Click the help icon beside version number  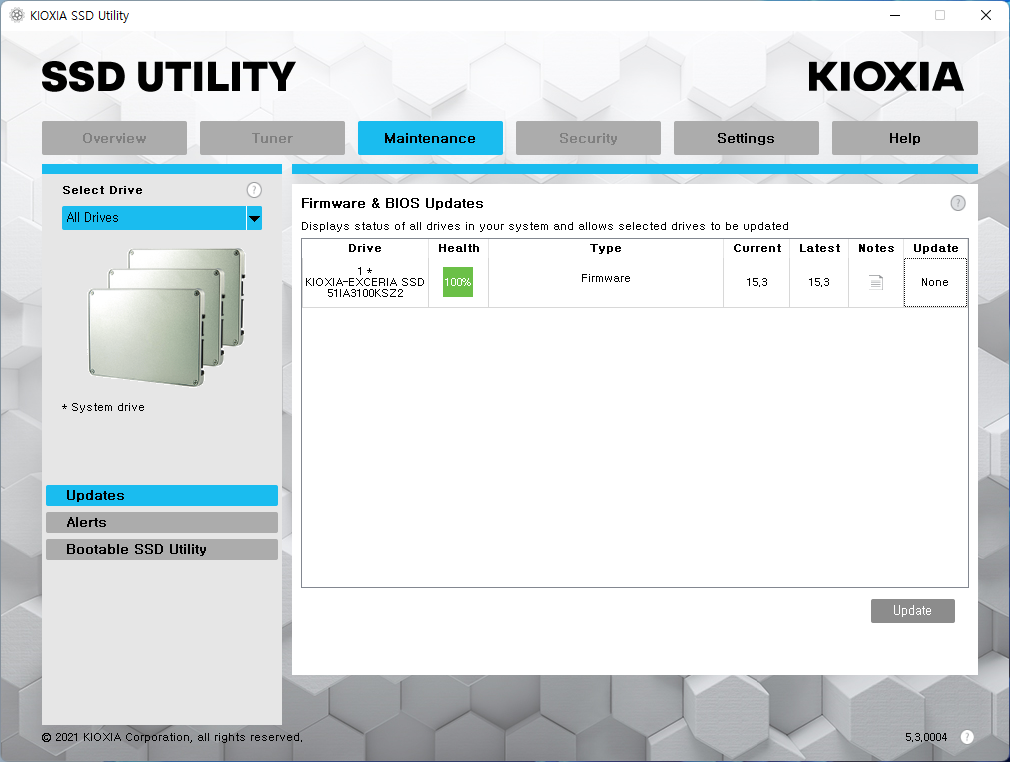[967, 737]
